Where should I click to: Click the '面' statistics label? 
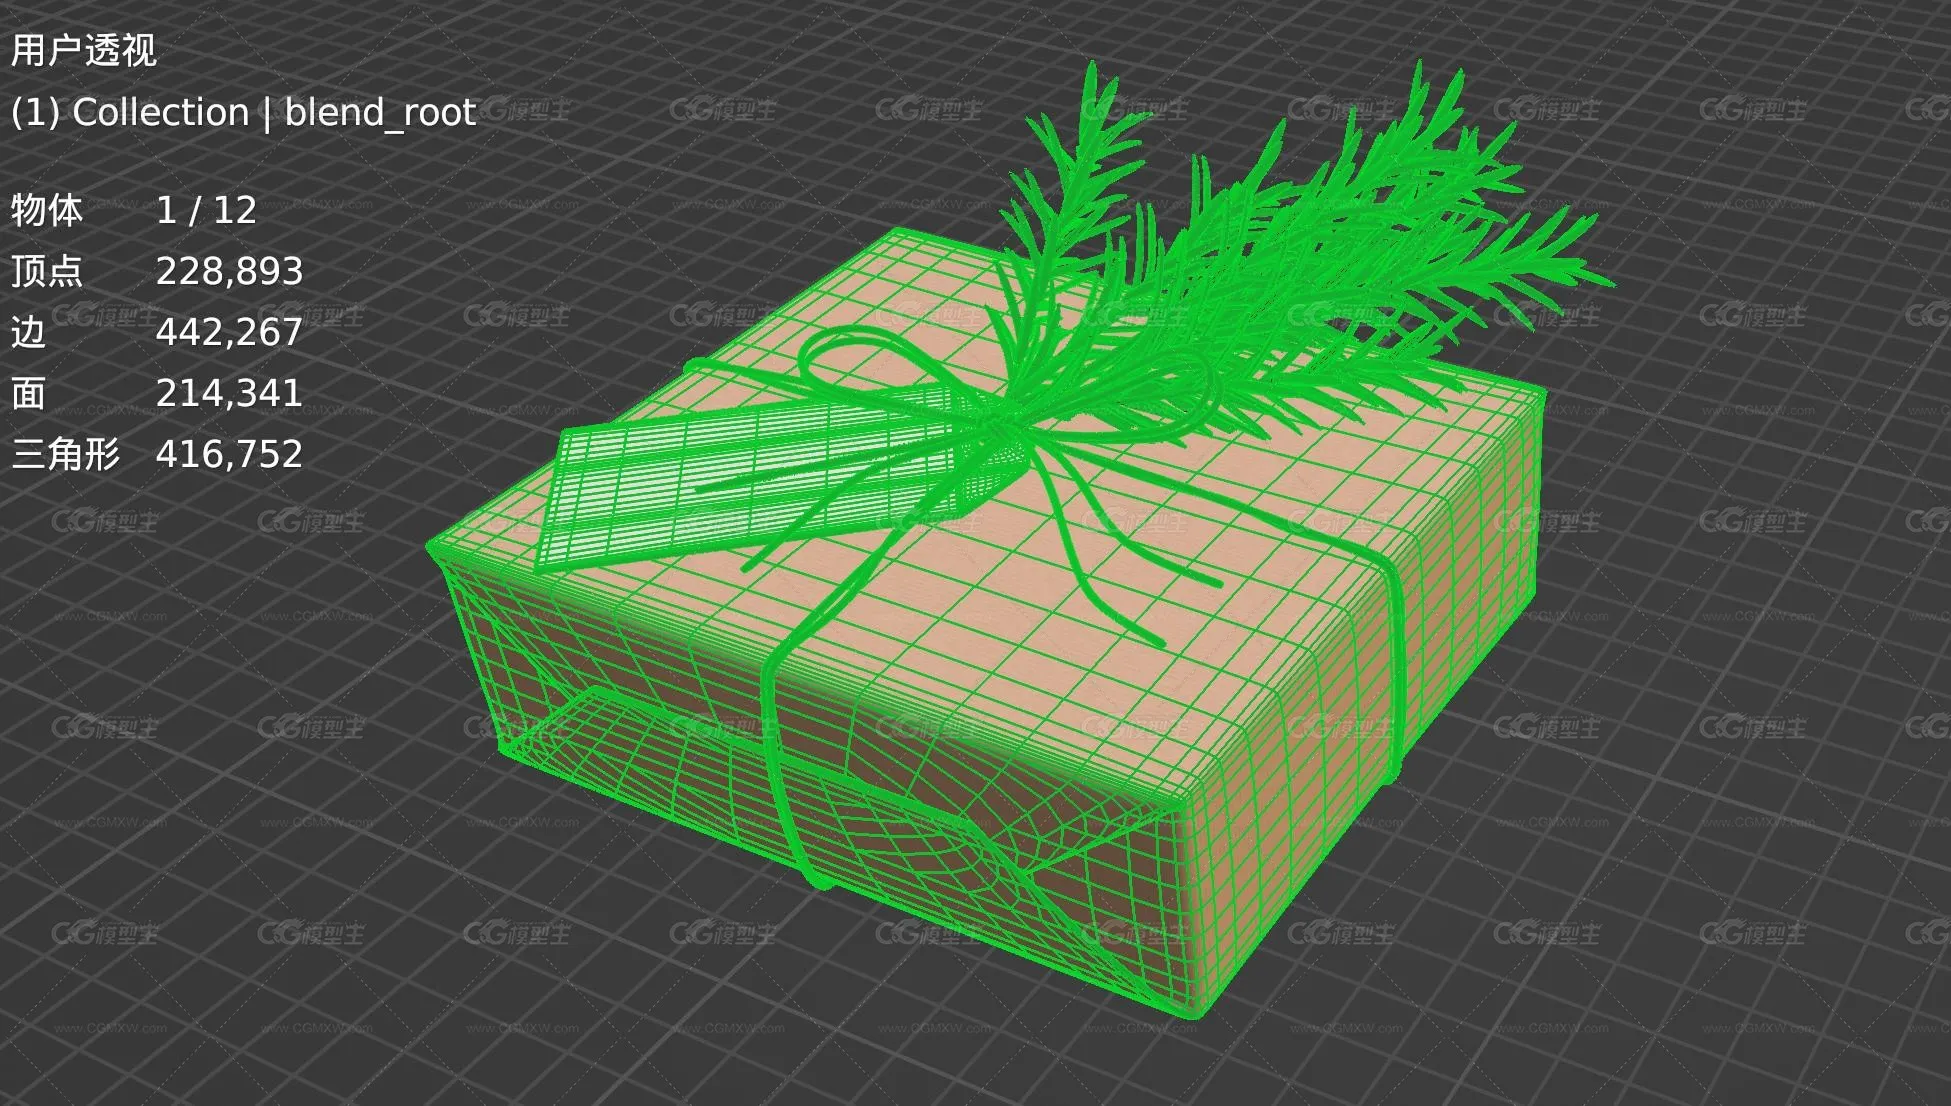tap(29, 393)
